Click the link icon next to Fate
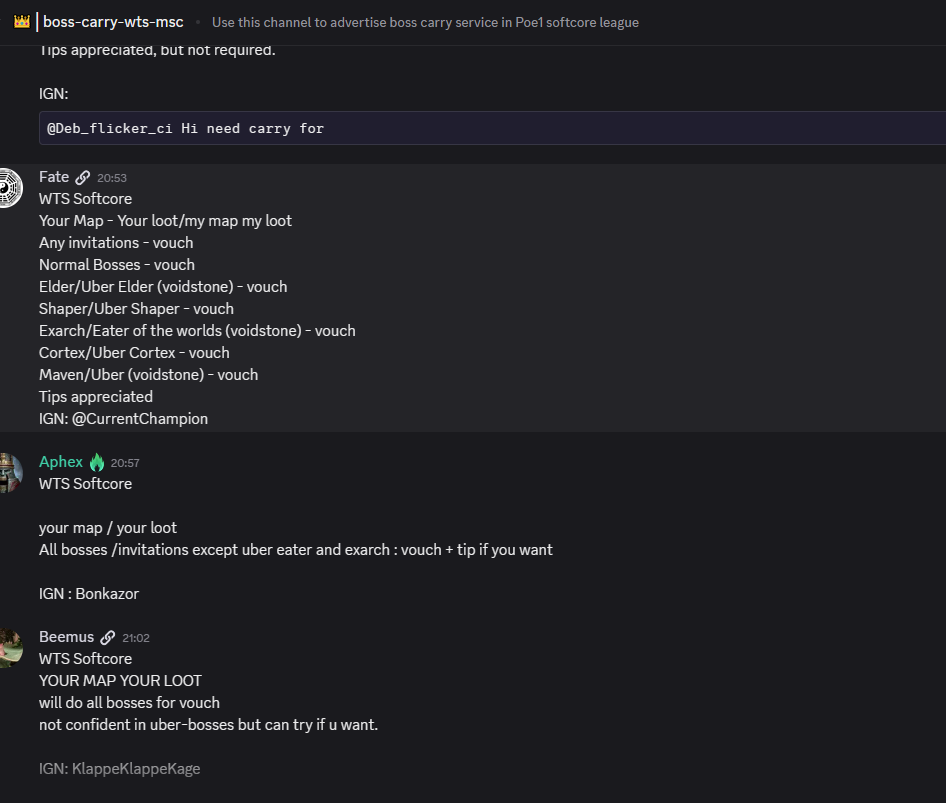 pos(83,177)
